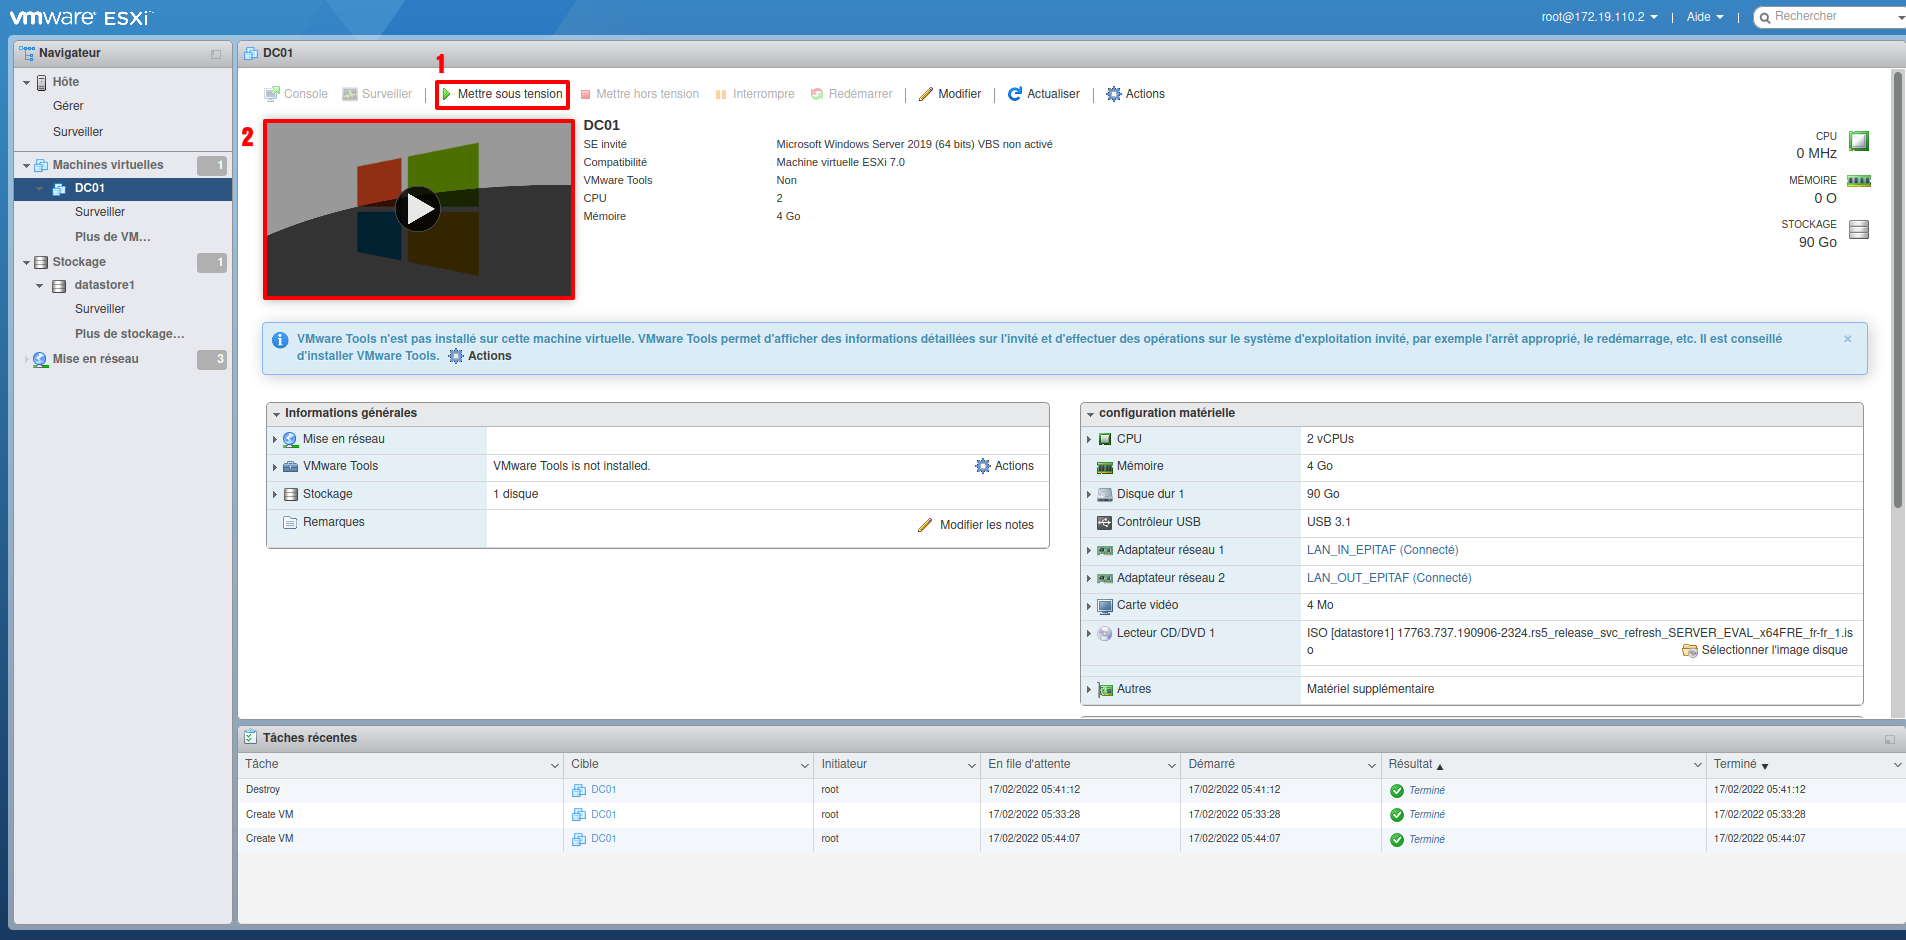The width and height of the screenshot is (1906, 940).
Task: Click the Actualiser refresh icon
Action: pos(1015,94)
